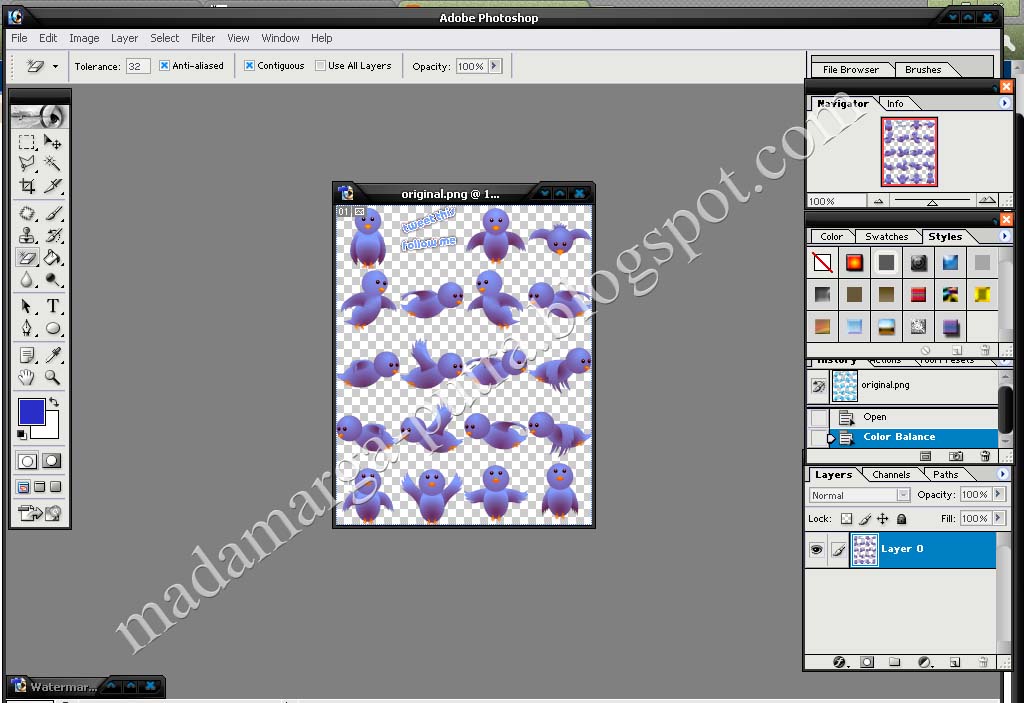Open Layers panel Opacity arrow
Image resolution: width=1024 pixels, height=703 pixels.
pos(999,495)
